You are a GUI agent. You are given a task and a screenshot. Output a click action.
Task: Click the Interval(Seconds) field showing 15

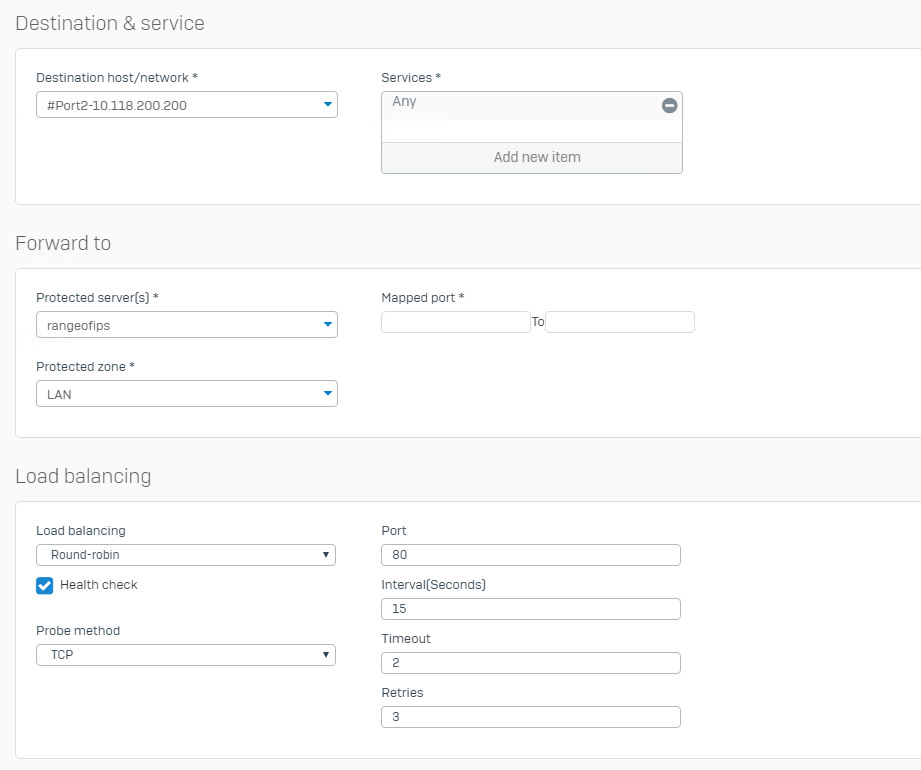530,609
